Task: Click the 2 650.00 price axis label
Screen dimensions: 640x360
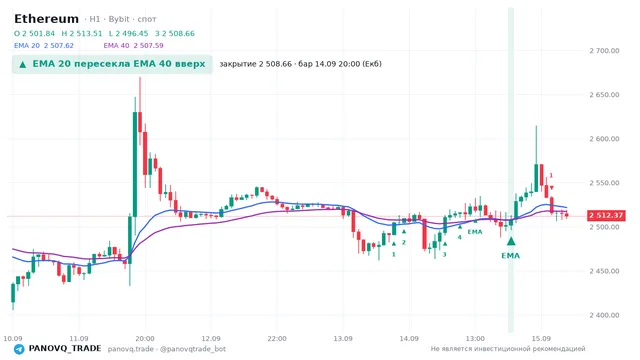Action: point(604,95)
